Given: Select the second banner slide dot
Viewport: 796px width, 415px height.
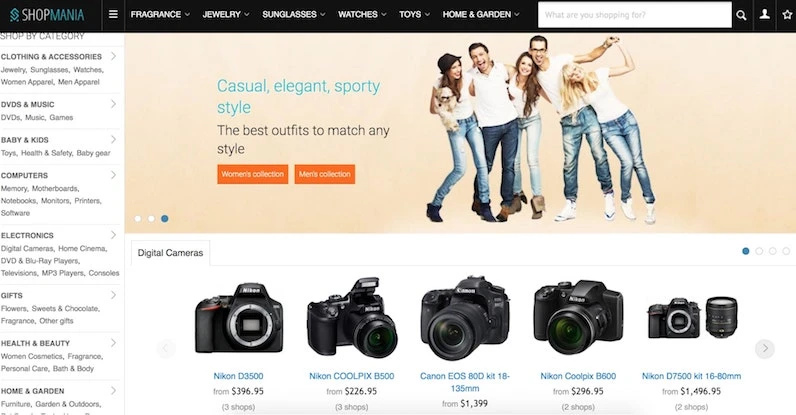Looking at the screenshot, I should point(151,218).
